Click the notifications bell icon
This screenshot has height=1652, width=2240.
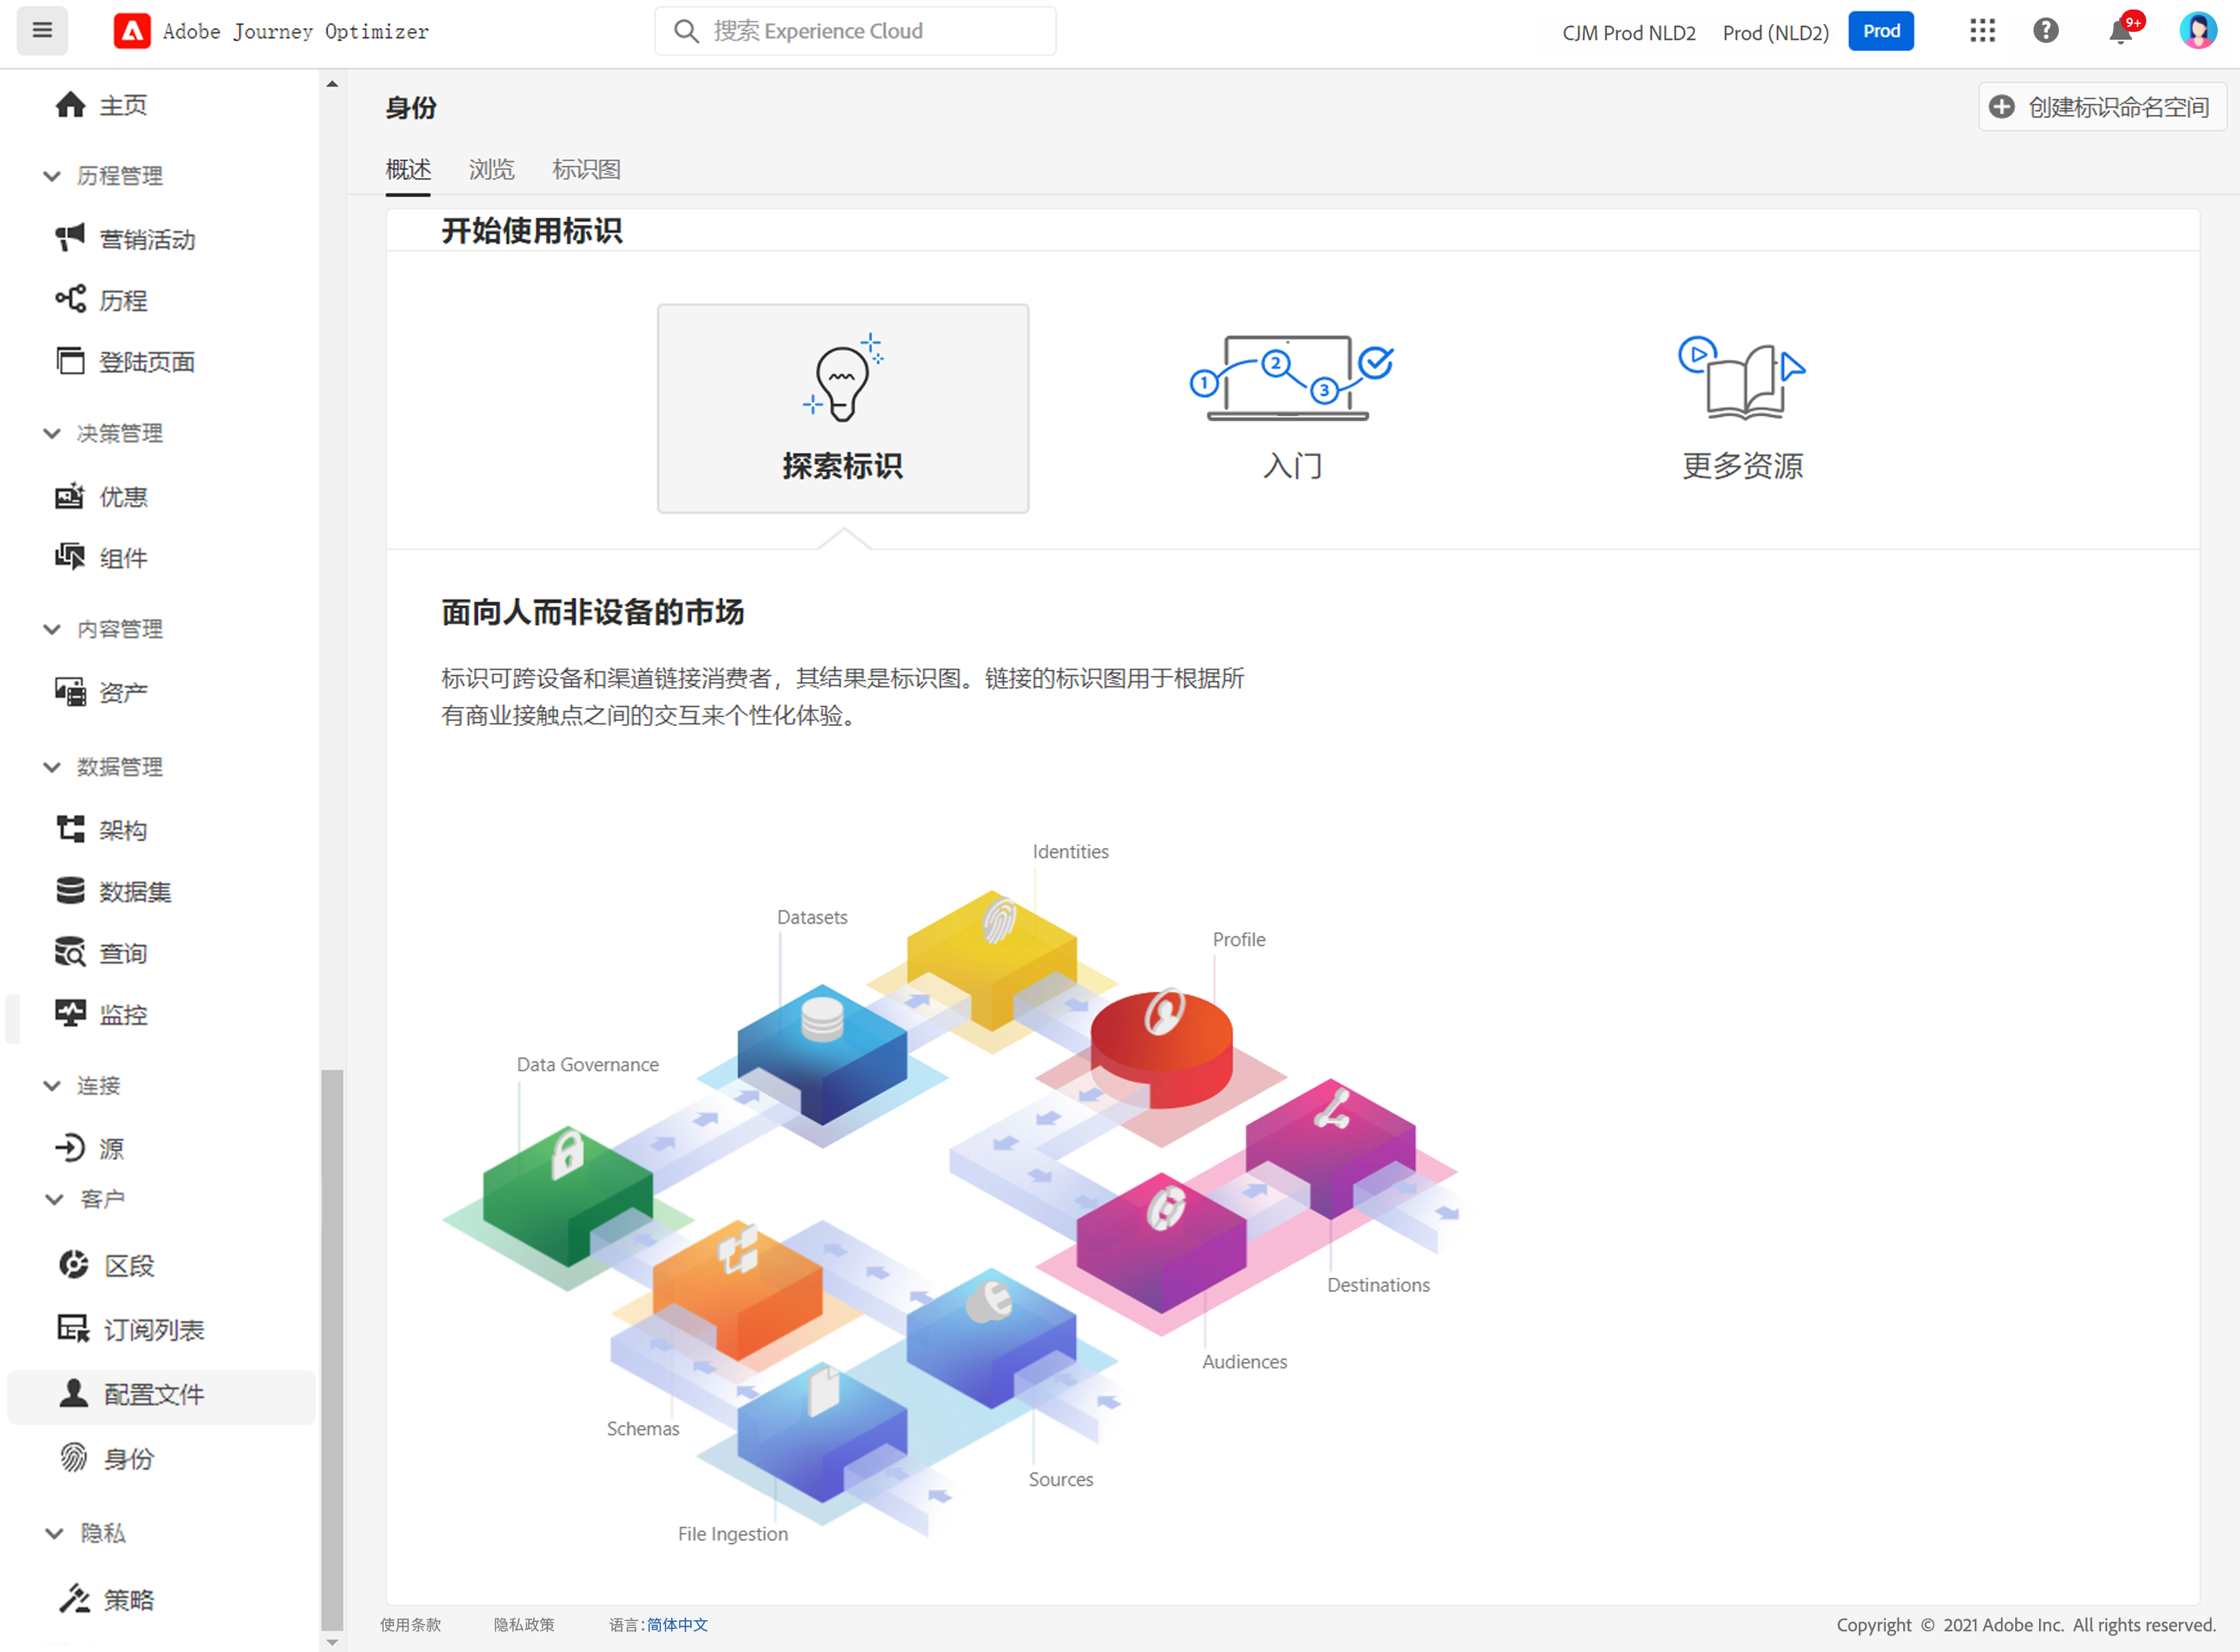tap(2119, 32)
